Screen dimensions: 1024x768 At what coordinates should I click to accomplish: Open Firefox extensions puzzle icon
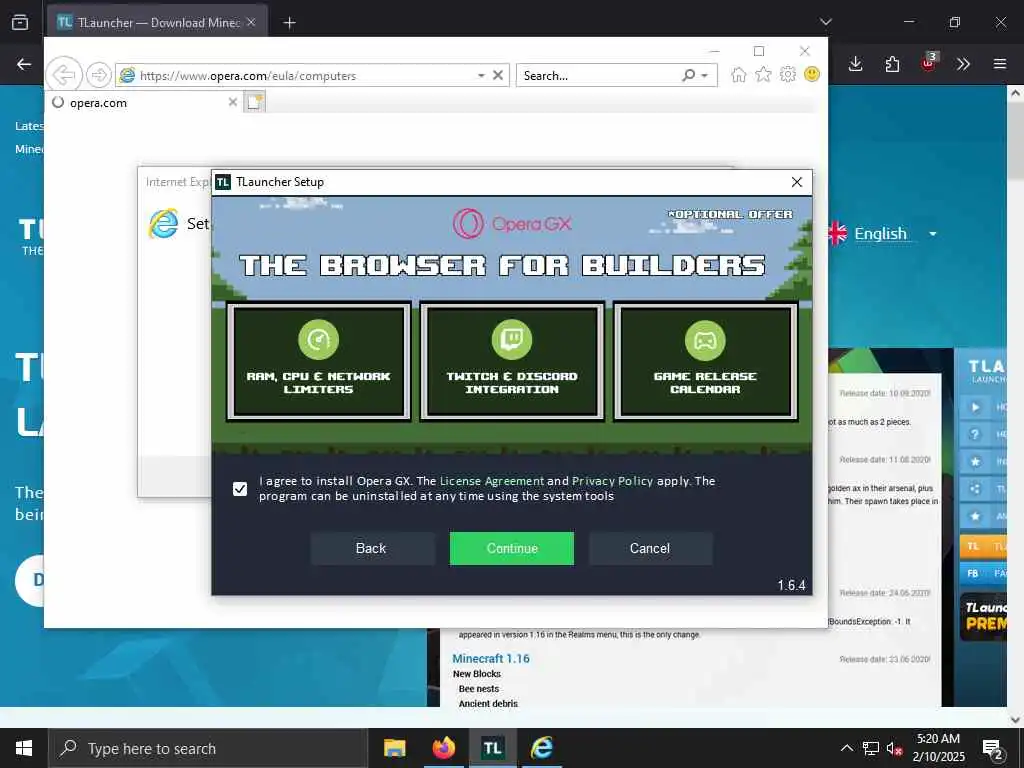(x=892, y=64)
